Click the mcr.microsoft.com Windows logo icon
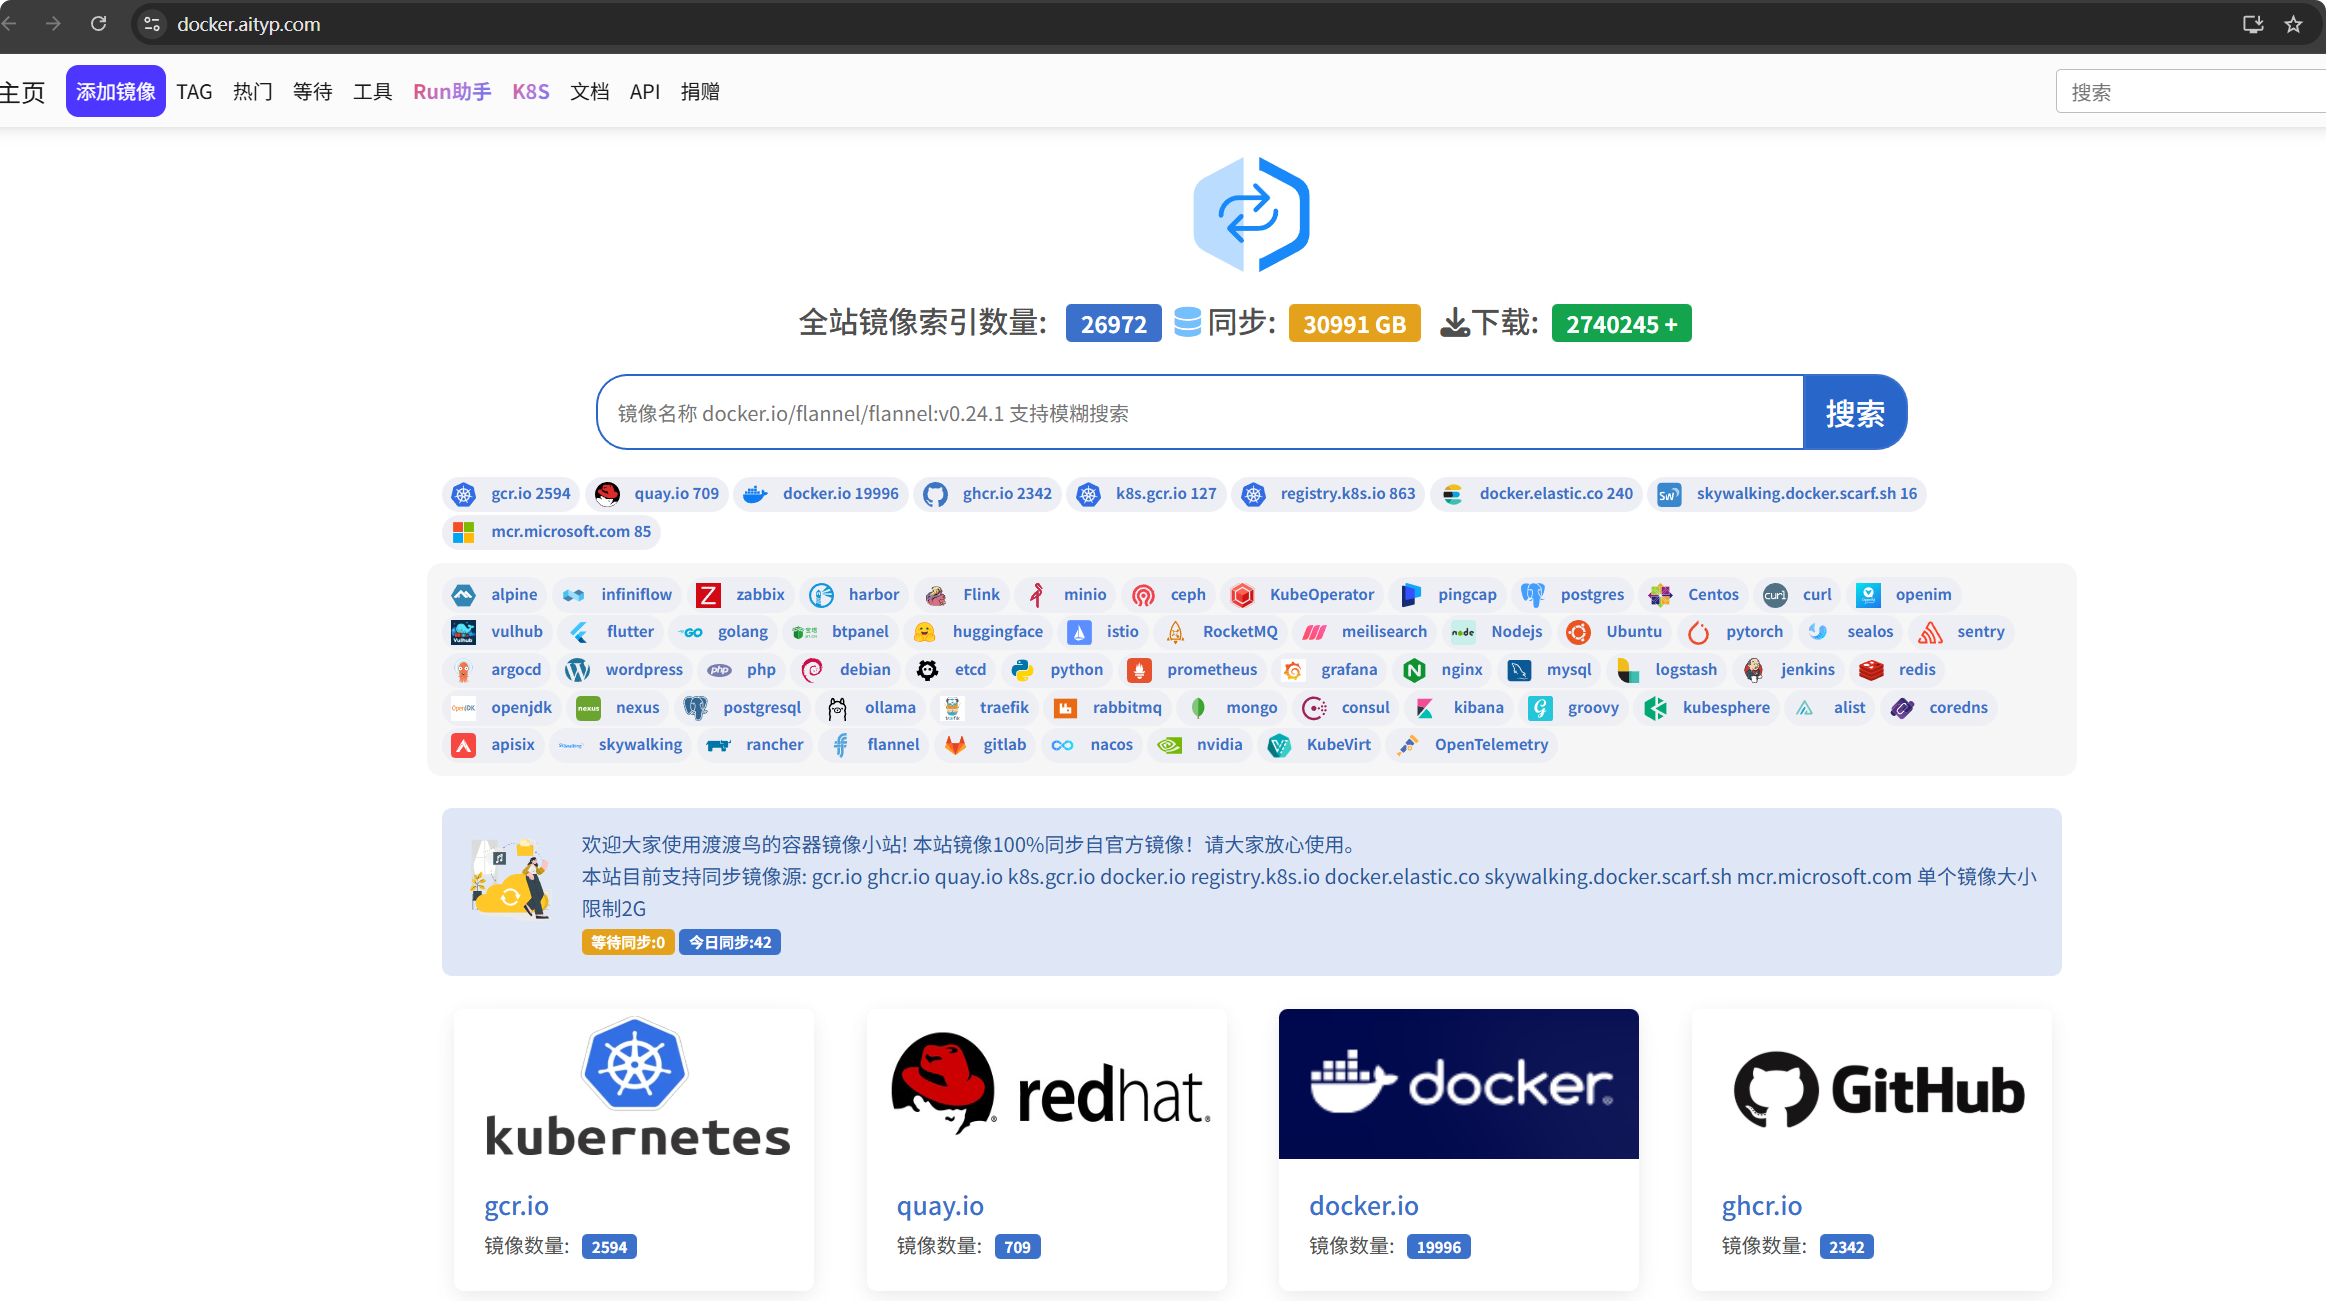 [x=463, y=532]
